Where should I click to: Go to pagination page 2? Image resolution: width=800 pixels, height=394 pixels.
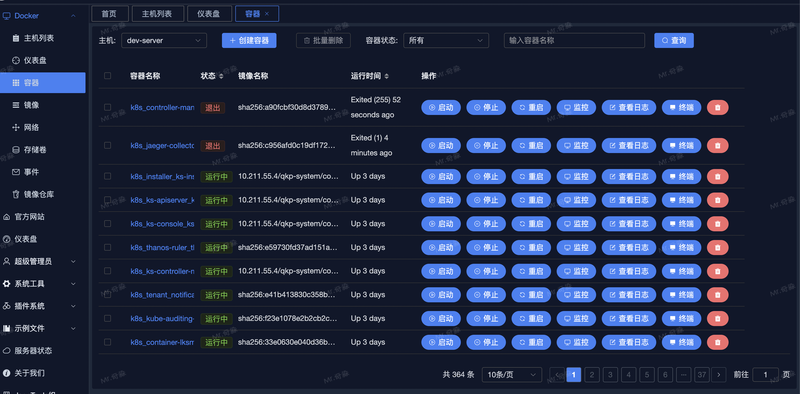591,375
